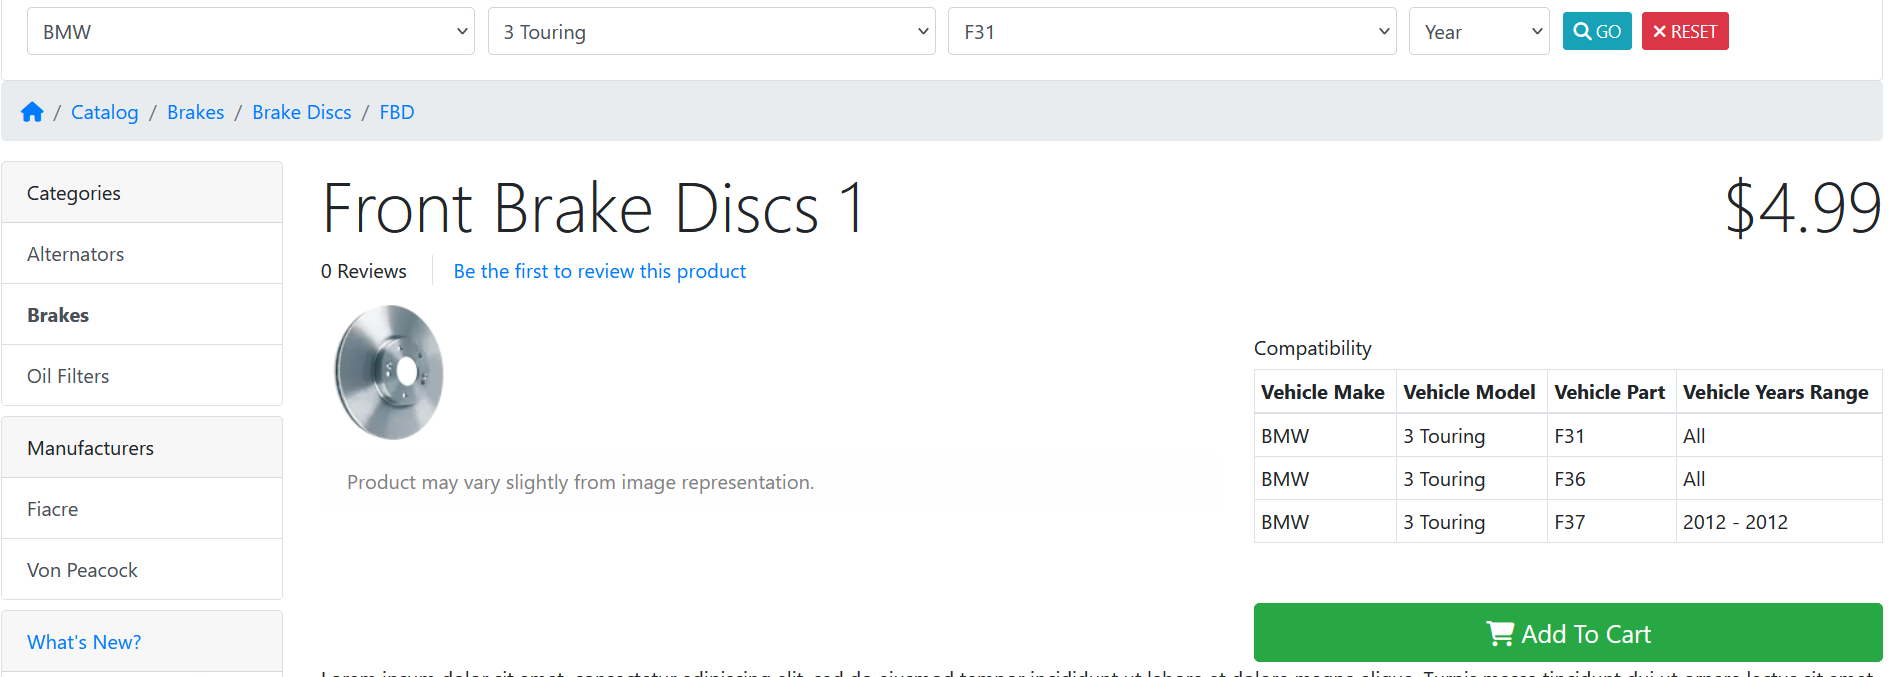The image size is (1892, 677).
Task: Go to Brakes breadcrumb link
Action: coord(196,112)
